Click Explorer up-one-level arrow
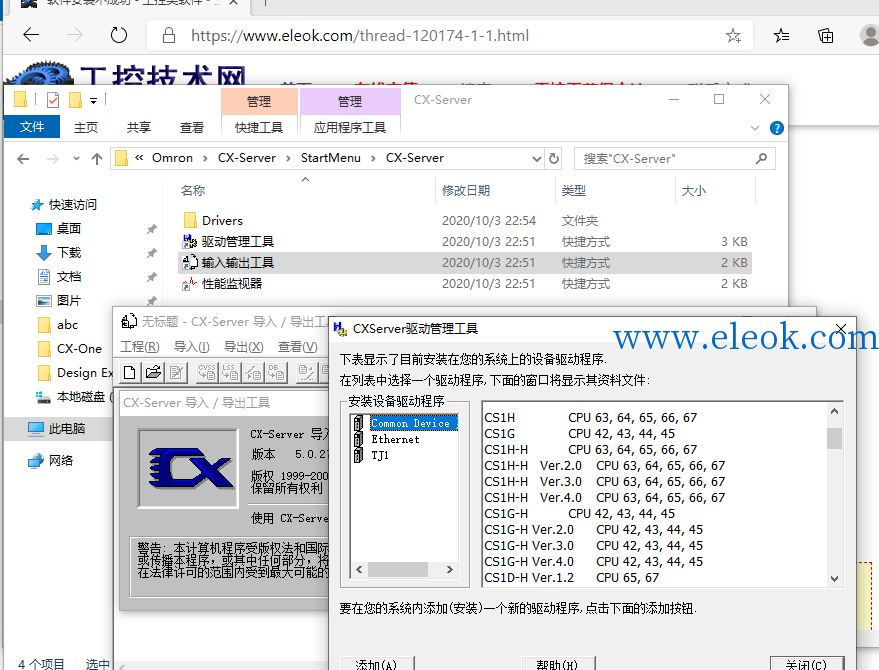879x670 pixels. point(96,159)
